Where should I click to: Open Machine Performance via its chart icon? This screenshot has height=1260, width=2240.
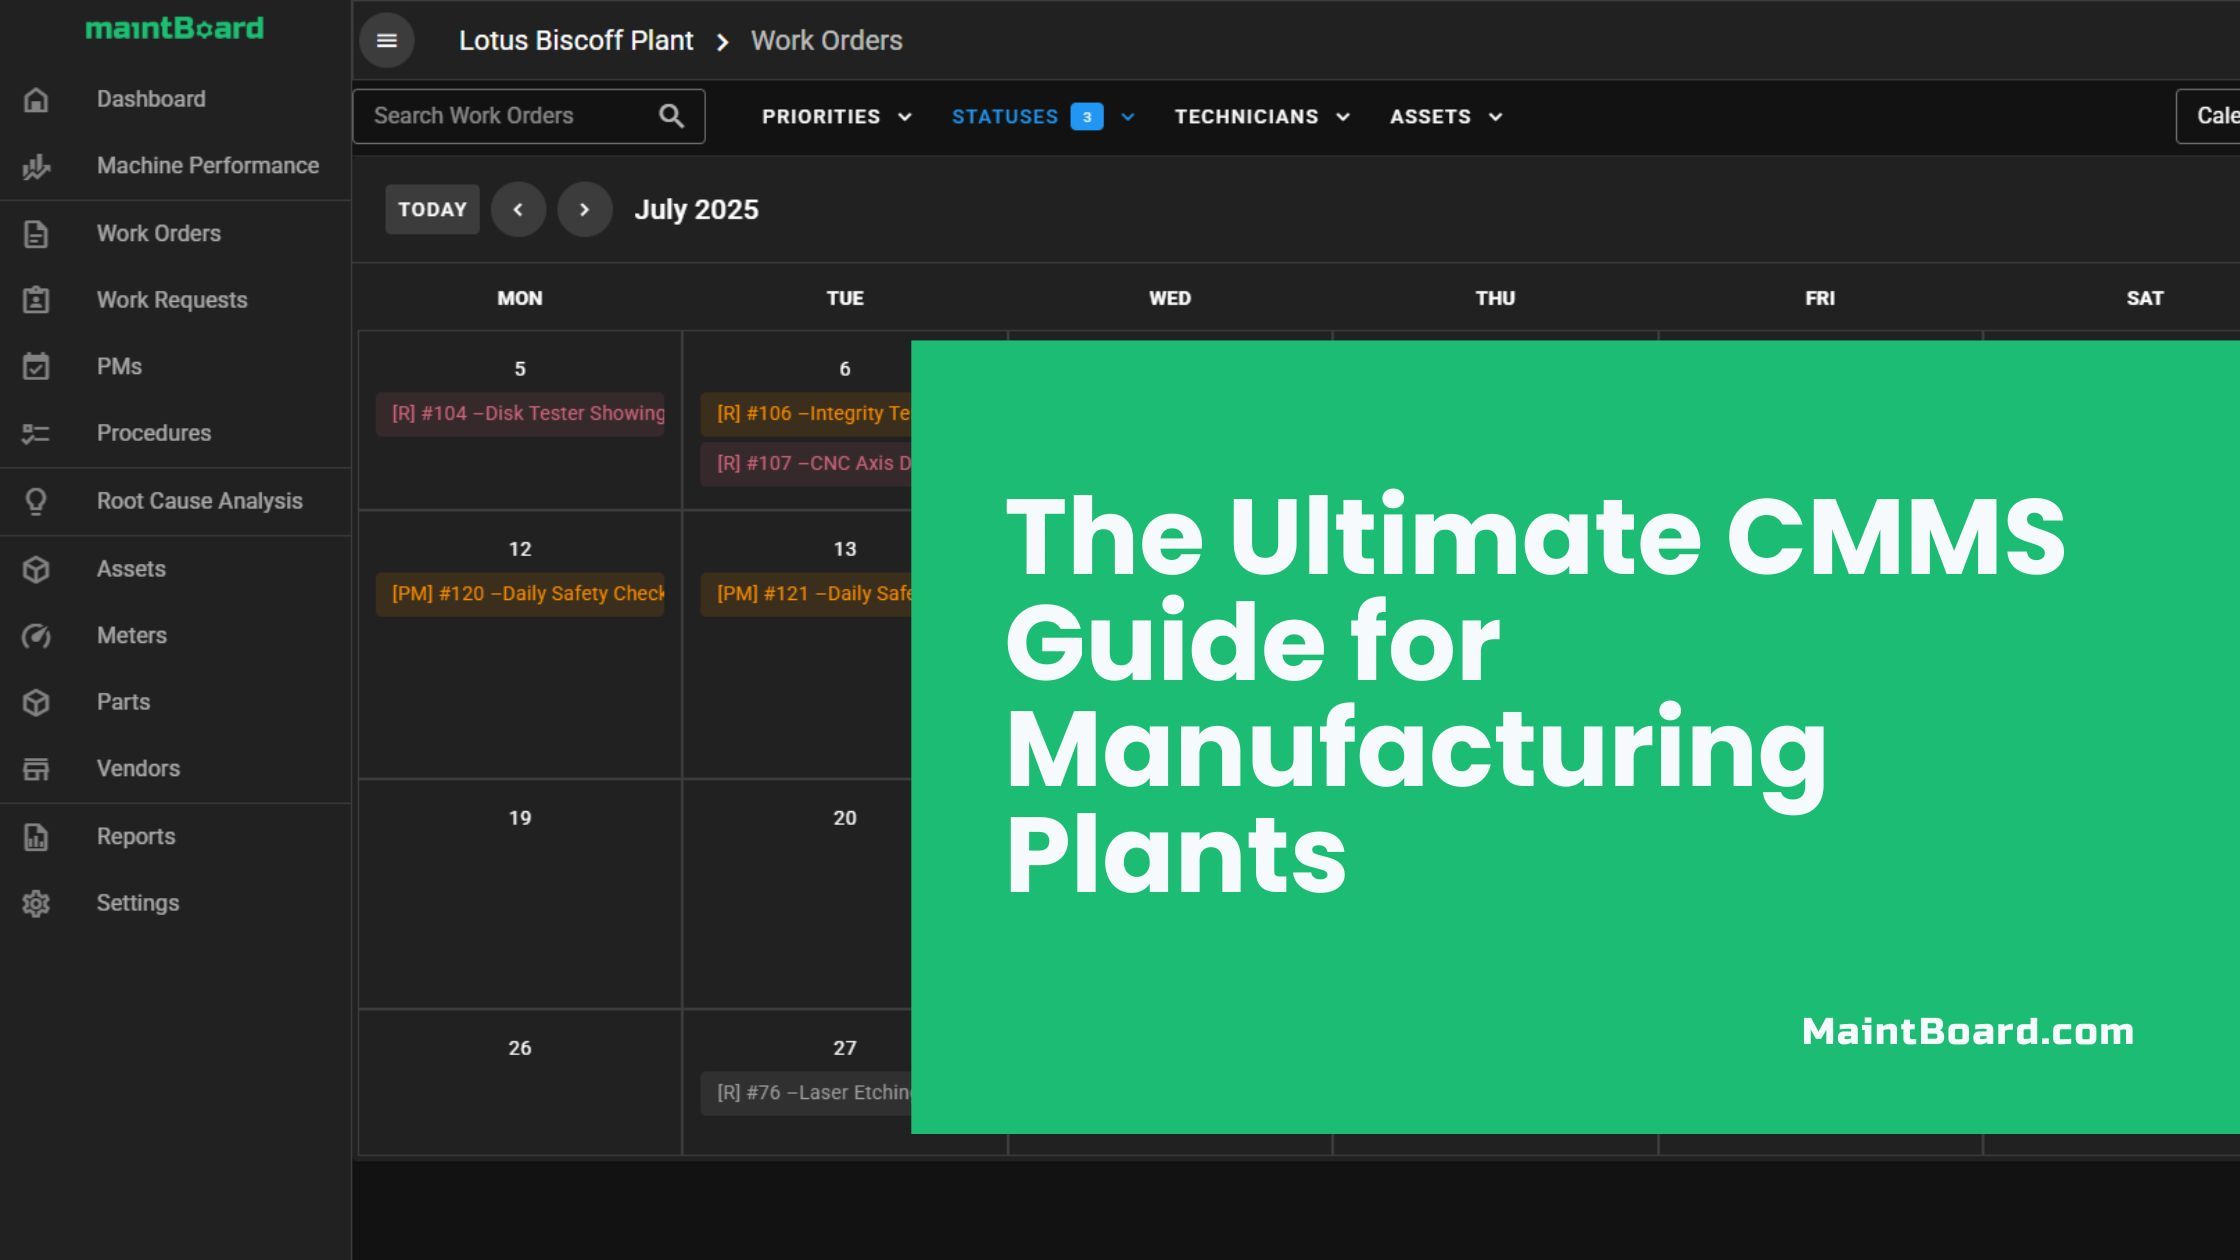click(36, 166)
